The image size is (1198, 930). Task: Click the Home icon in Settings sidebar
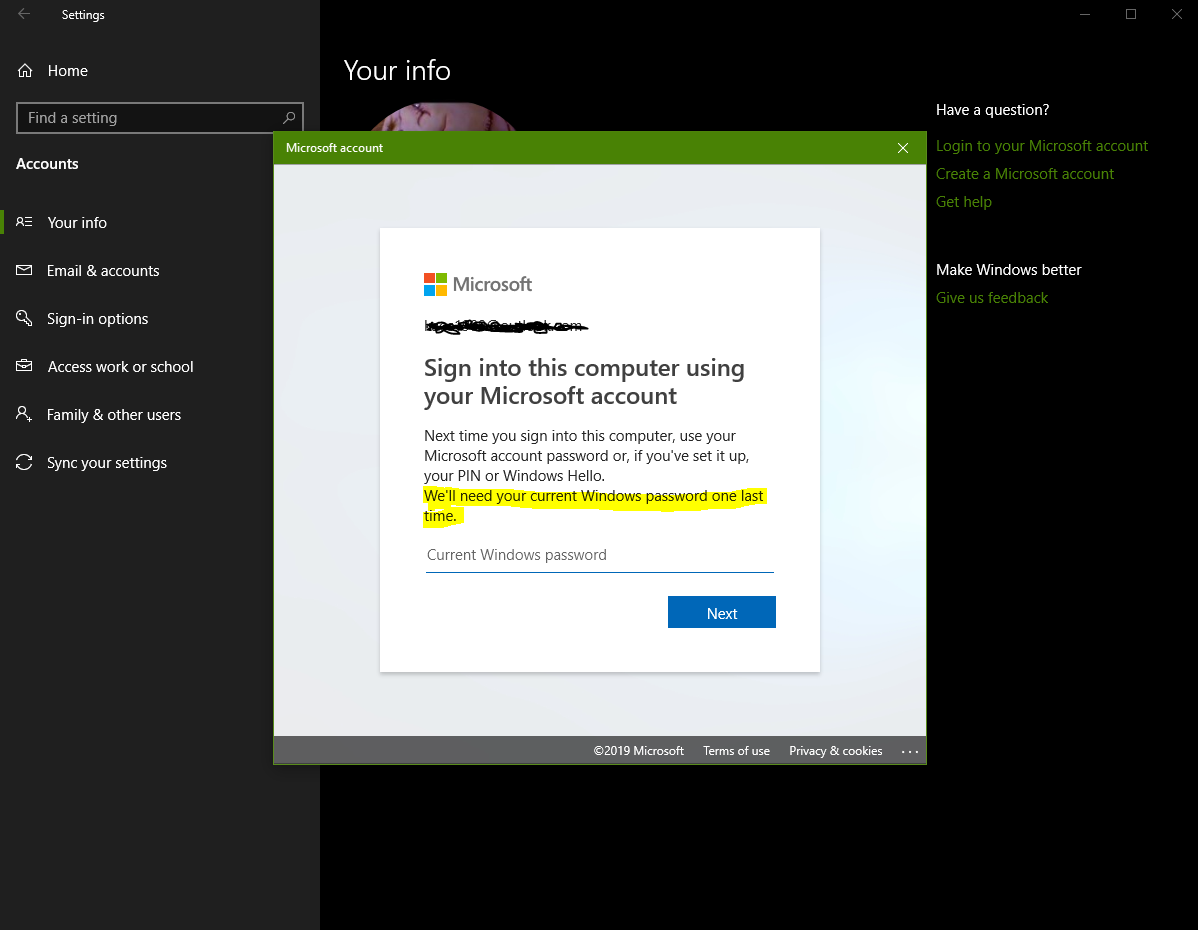click(x=25, y=71)
